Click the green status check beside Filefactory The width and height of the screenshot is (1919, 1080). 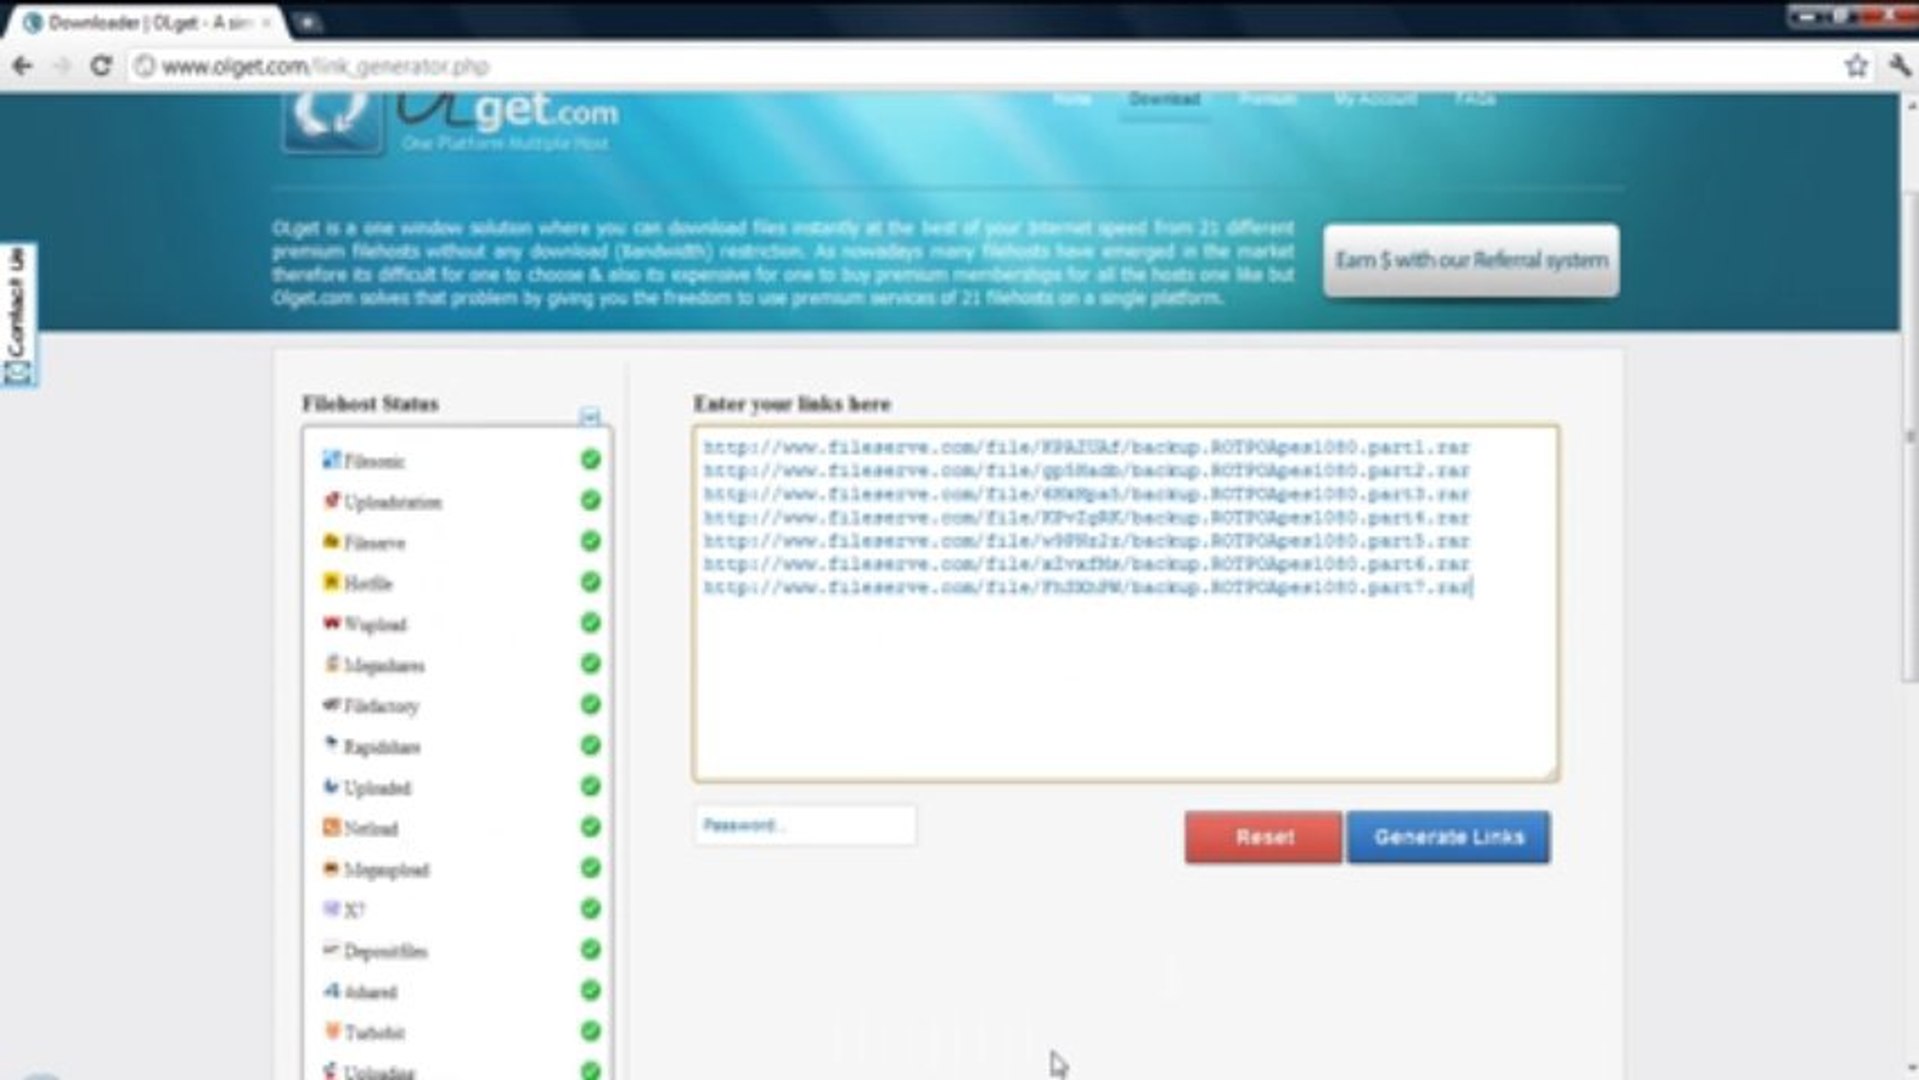[590, 706]
